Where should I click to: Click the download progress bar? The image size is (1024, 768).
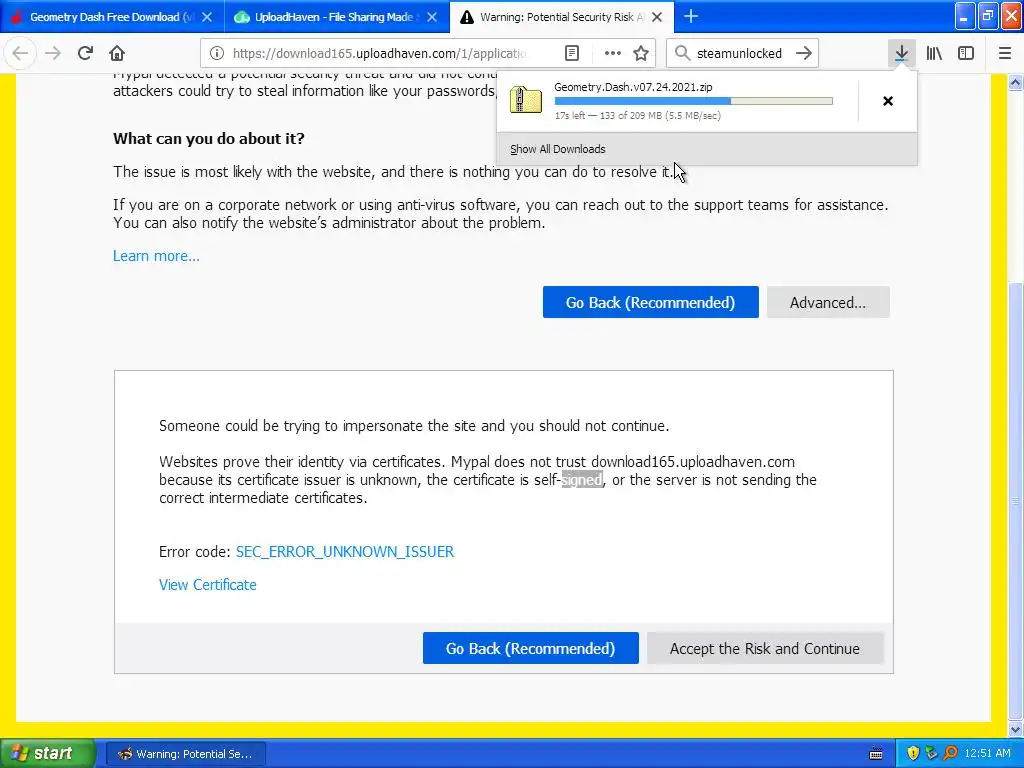[694, 101]
